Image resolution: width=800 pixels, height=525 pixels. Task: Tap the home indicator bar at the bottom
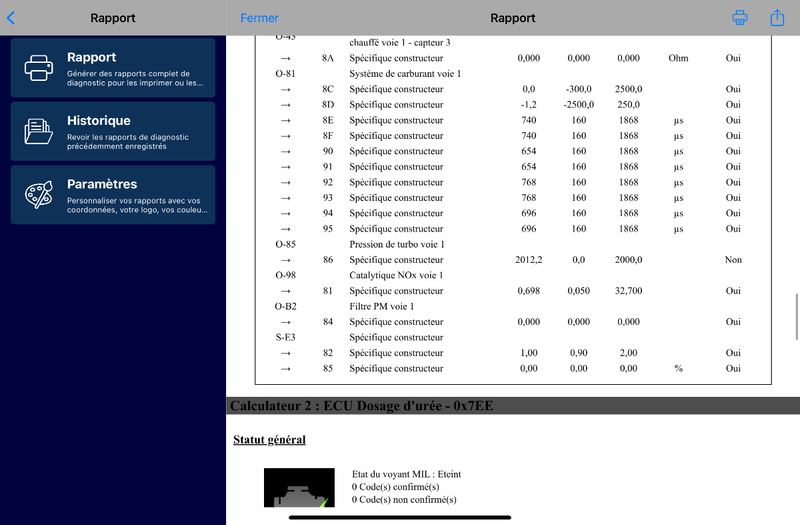[x=400, y=517]
